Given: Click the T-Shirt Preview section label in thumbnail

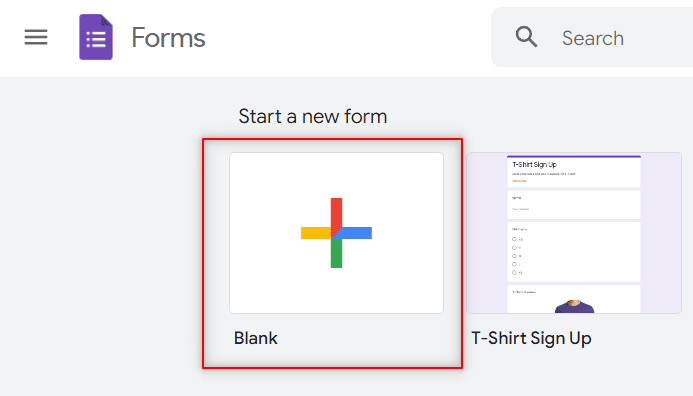Looking at the screenshot, I should [x=524, y=292].
